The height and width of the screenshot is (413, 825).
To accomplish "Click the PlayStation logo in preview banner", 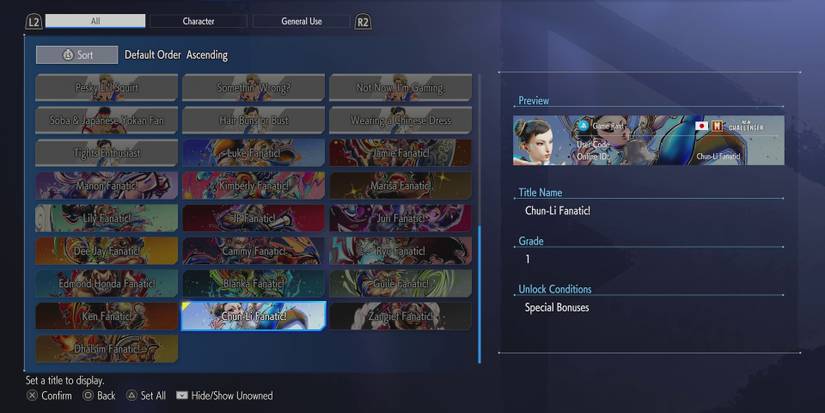I will point(583,126).
